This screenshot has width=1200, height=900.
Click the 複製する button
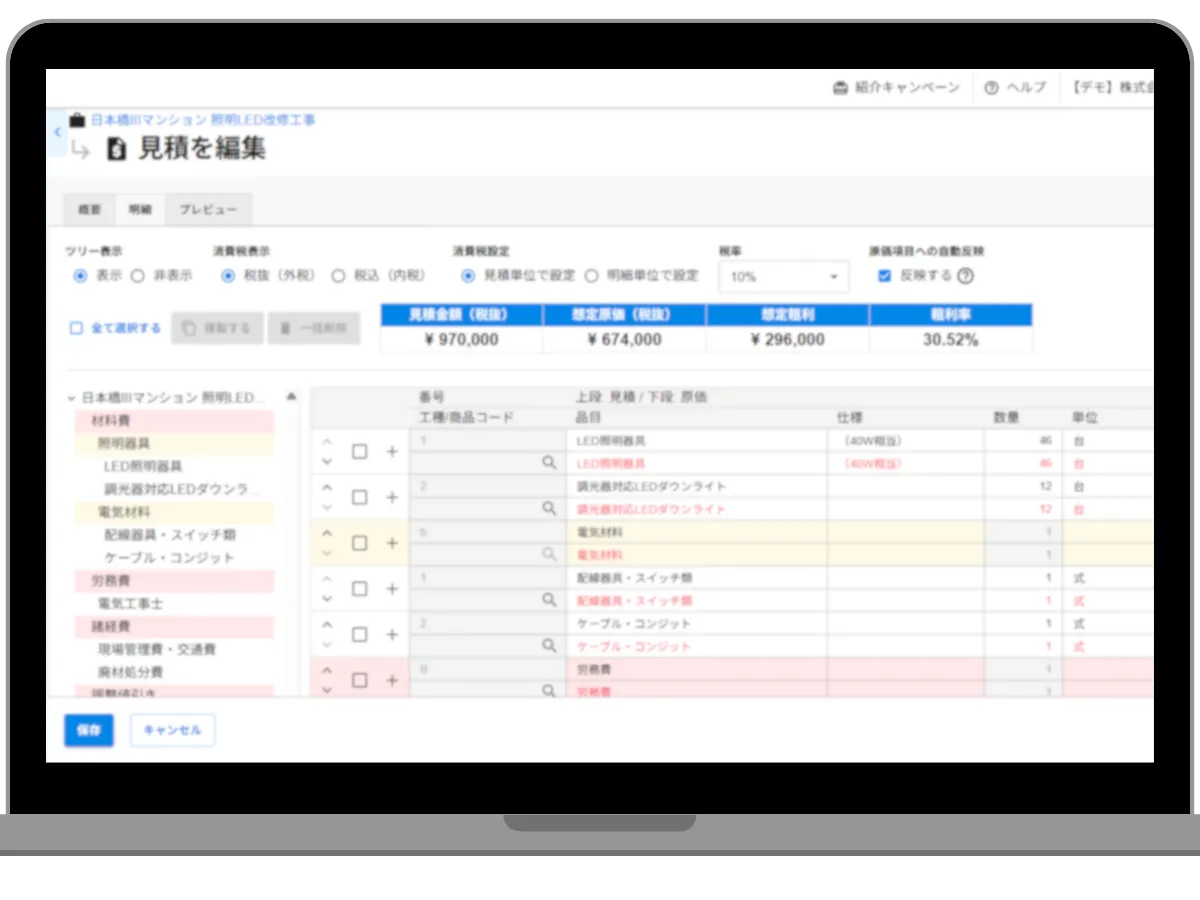pyautogui.click(x=217, y=328)
